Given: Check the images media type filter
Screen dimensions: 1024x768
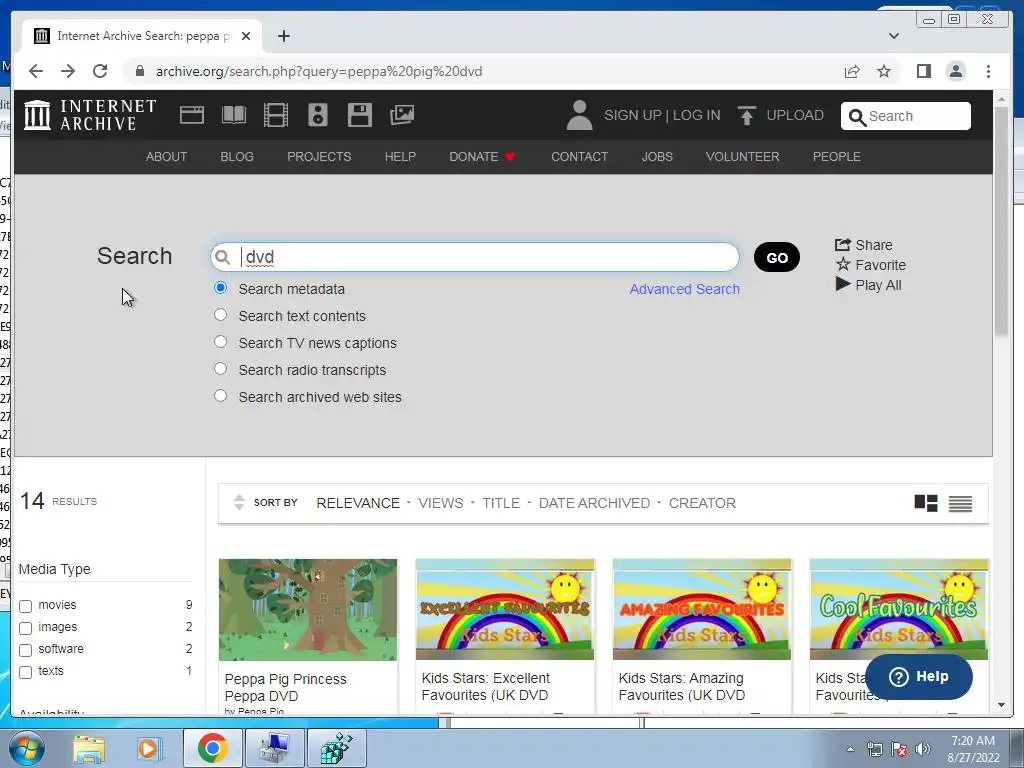Looking at the screenshot, I should 25,628.
